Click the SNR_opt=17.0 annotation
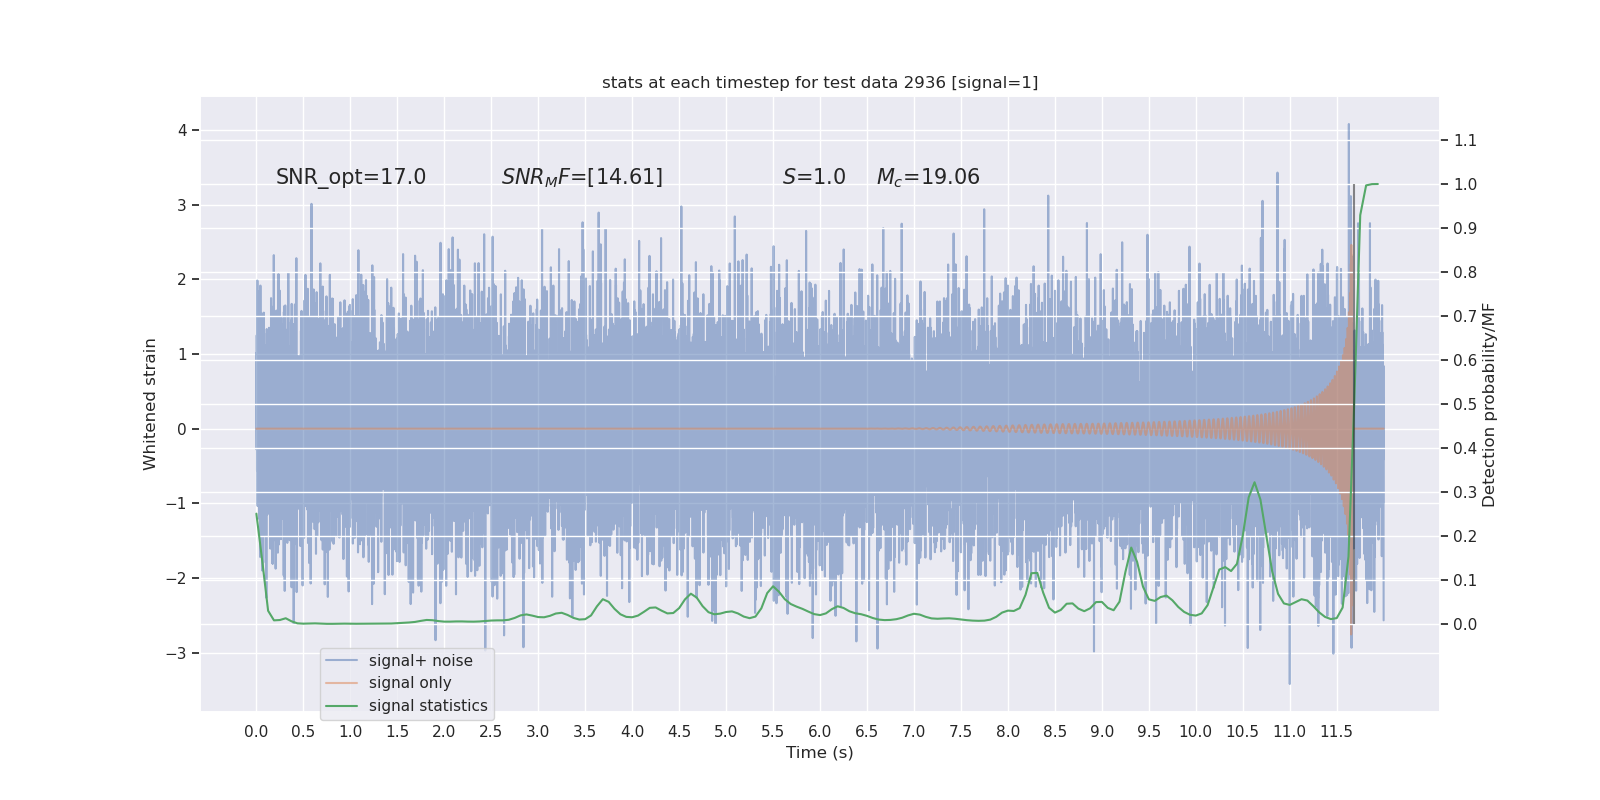The width and height of the screenshot is (1600, 800). click(351, 177)
